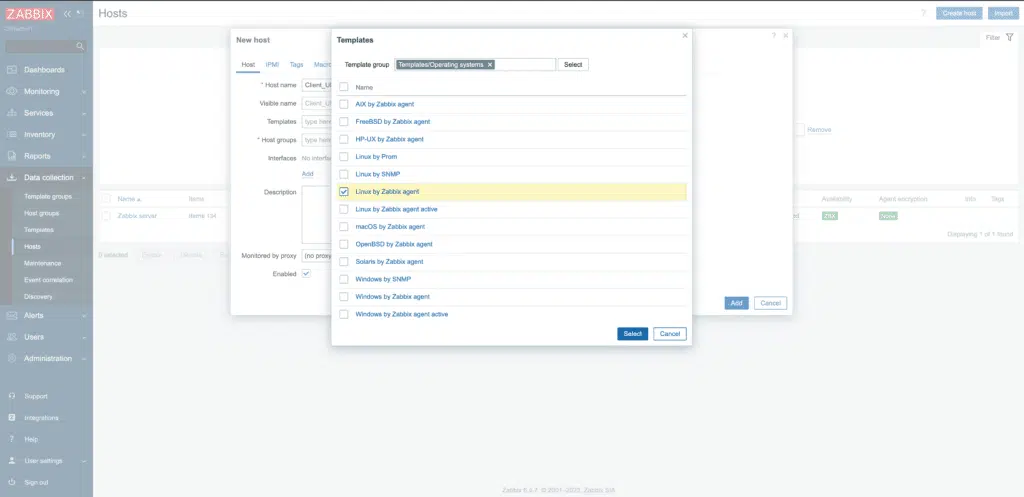The width and height of the screenshot is (1024, 497).
Task: Expand the Users menu arrow
Action: coord(84,338)
